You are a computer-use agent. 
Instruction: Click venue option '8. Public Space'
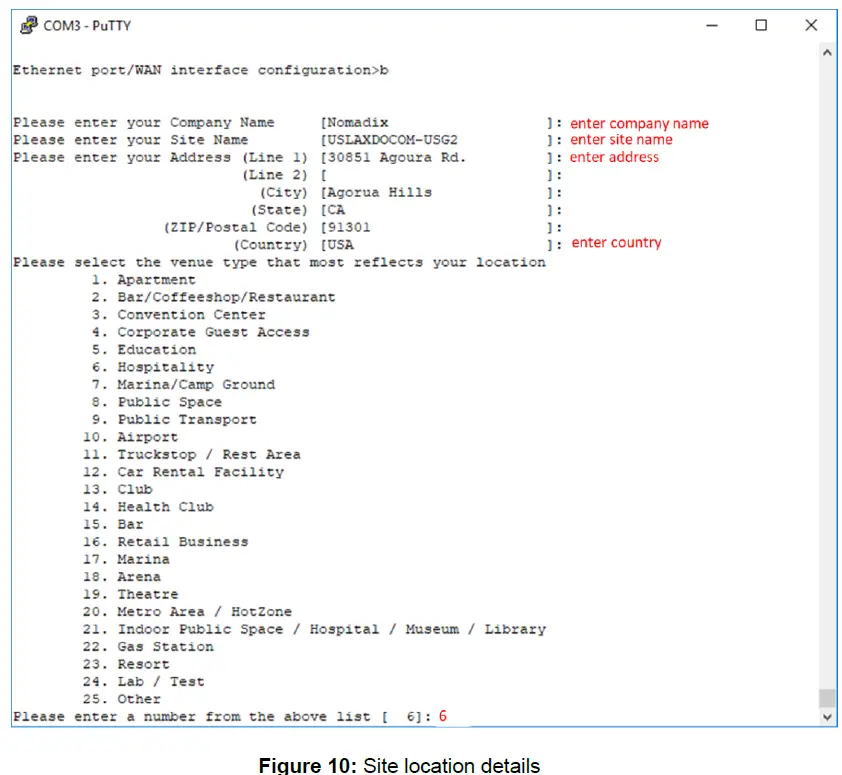pyautogui.click(x=156, y=402)
